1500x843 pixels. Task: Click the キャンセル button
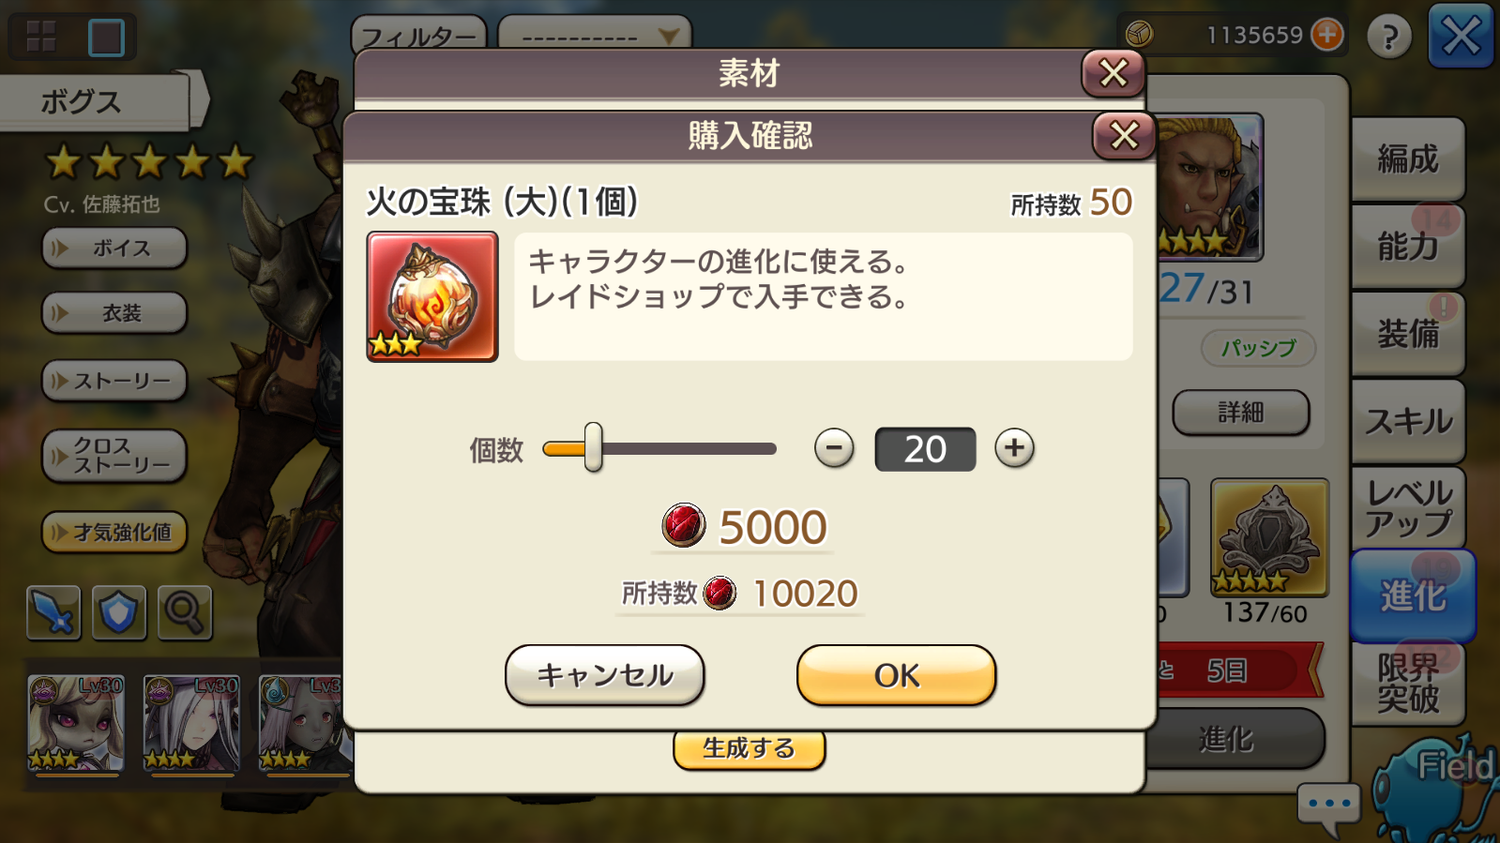click(605, 675)
